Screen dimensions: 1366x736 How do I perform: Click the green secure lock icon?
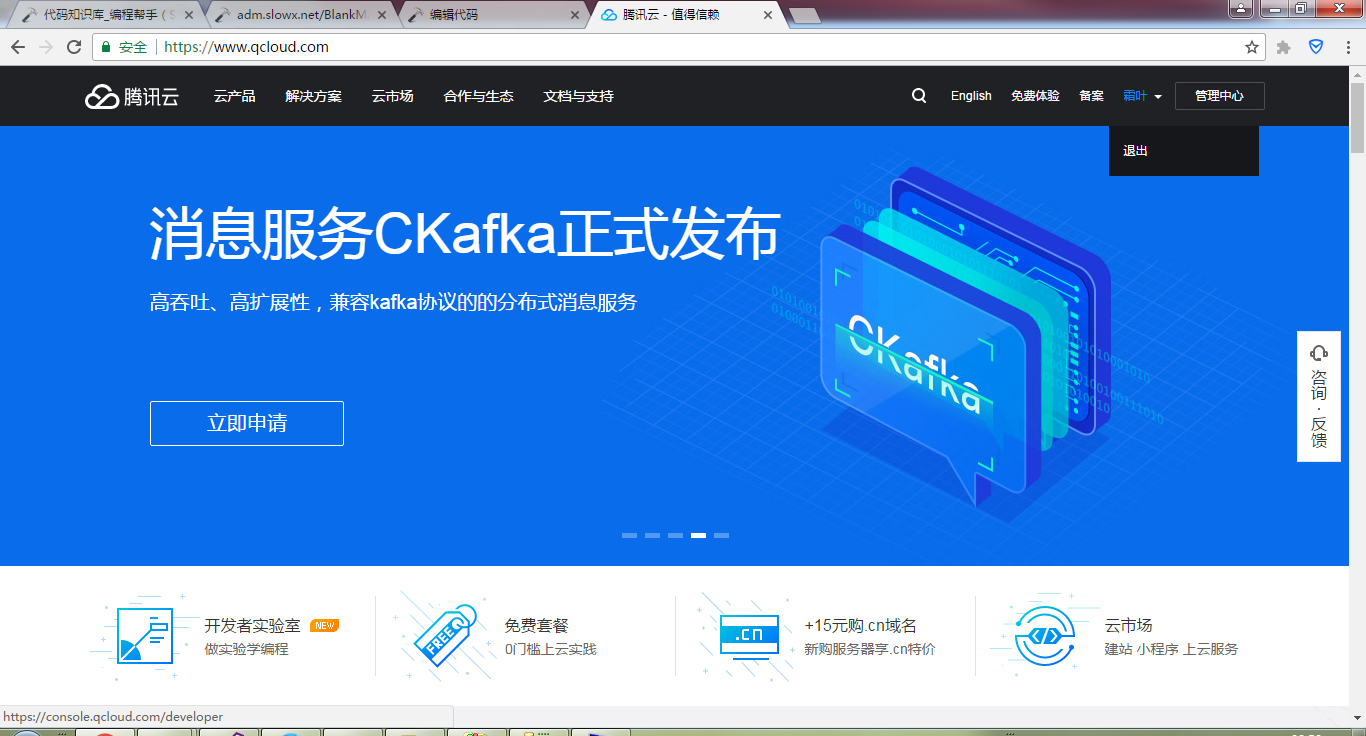tap(106, 47)
